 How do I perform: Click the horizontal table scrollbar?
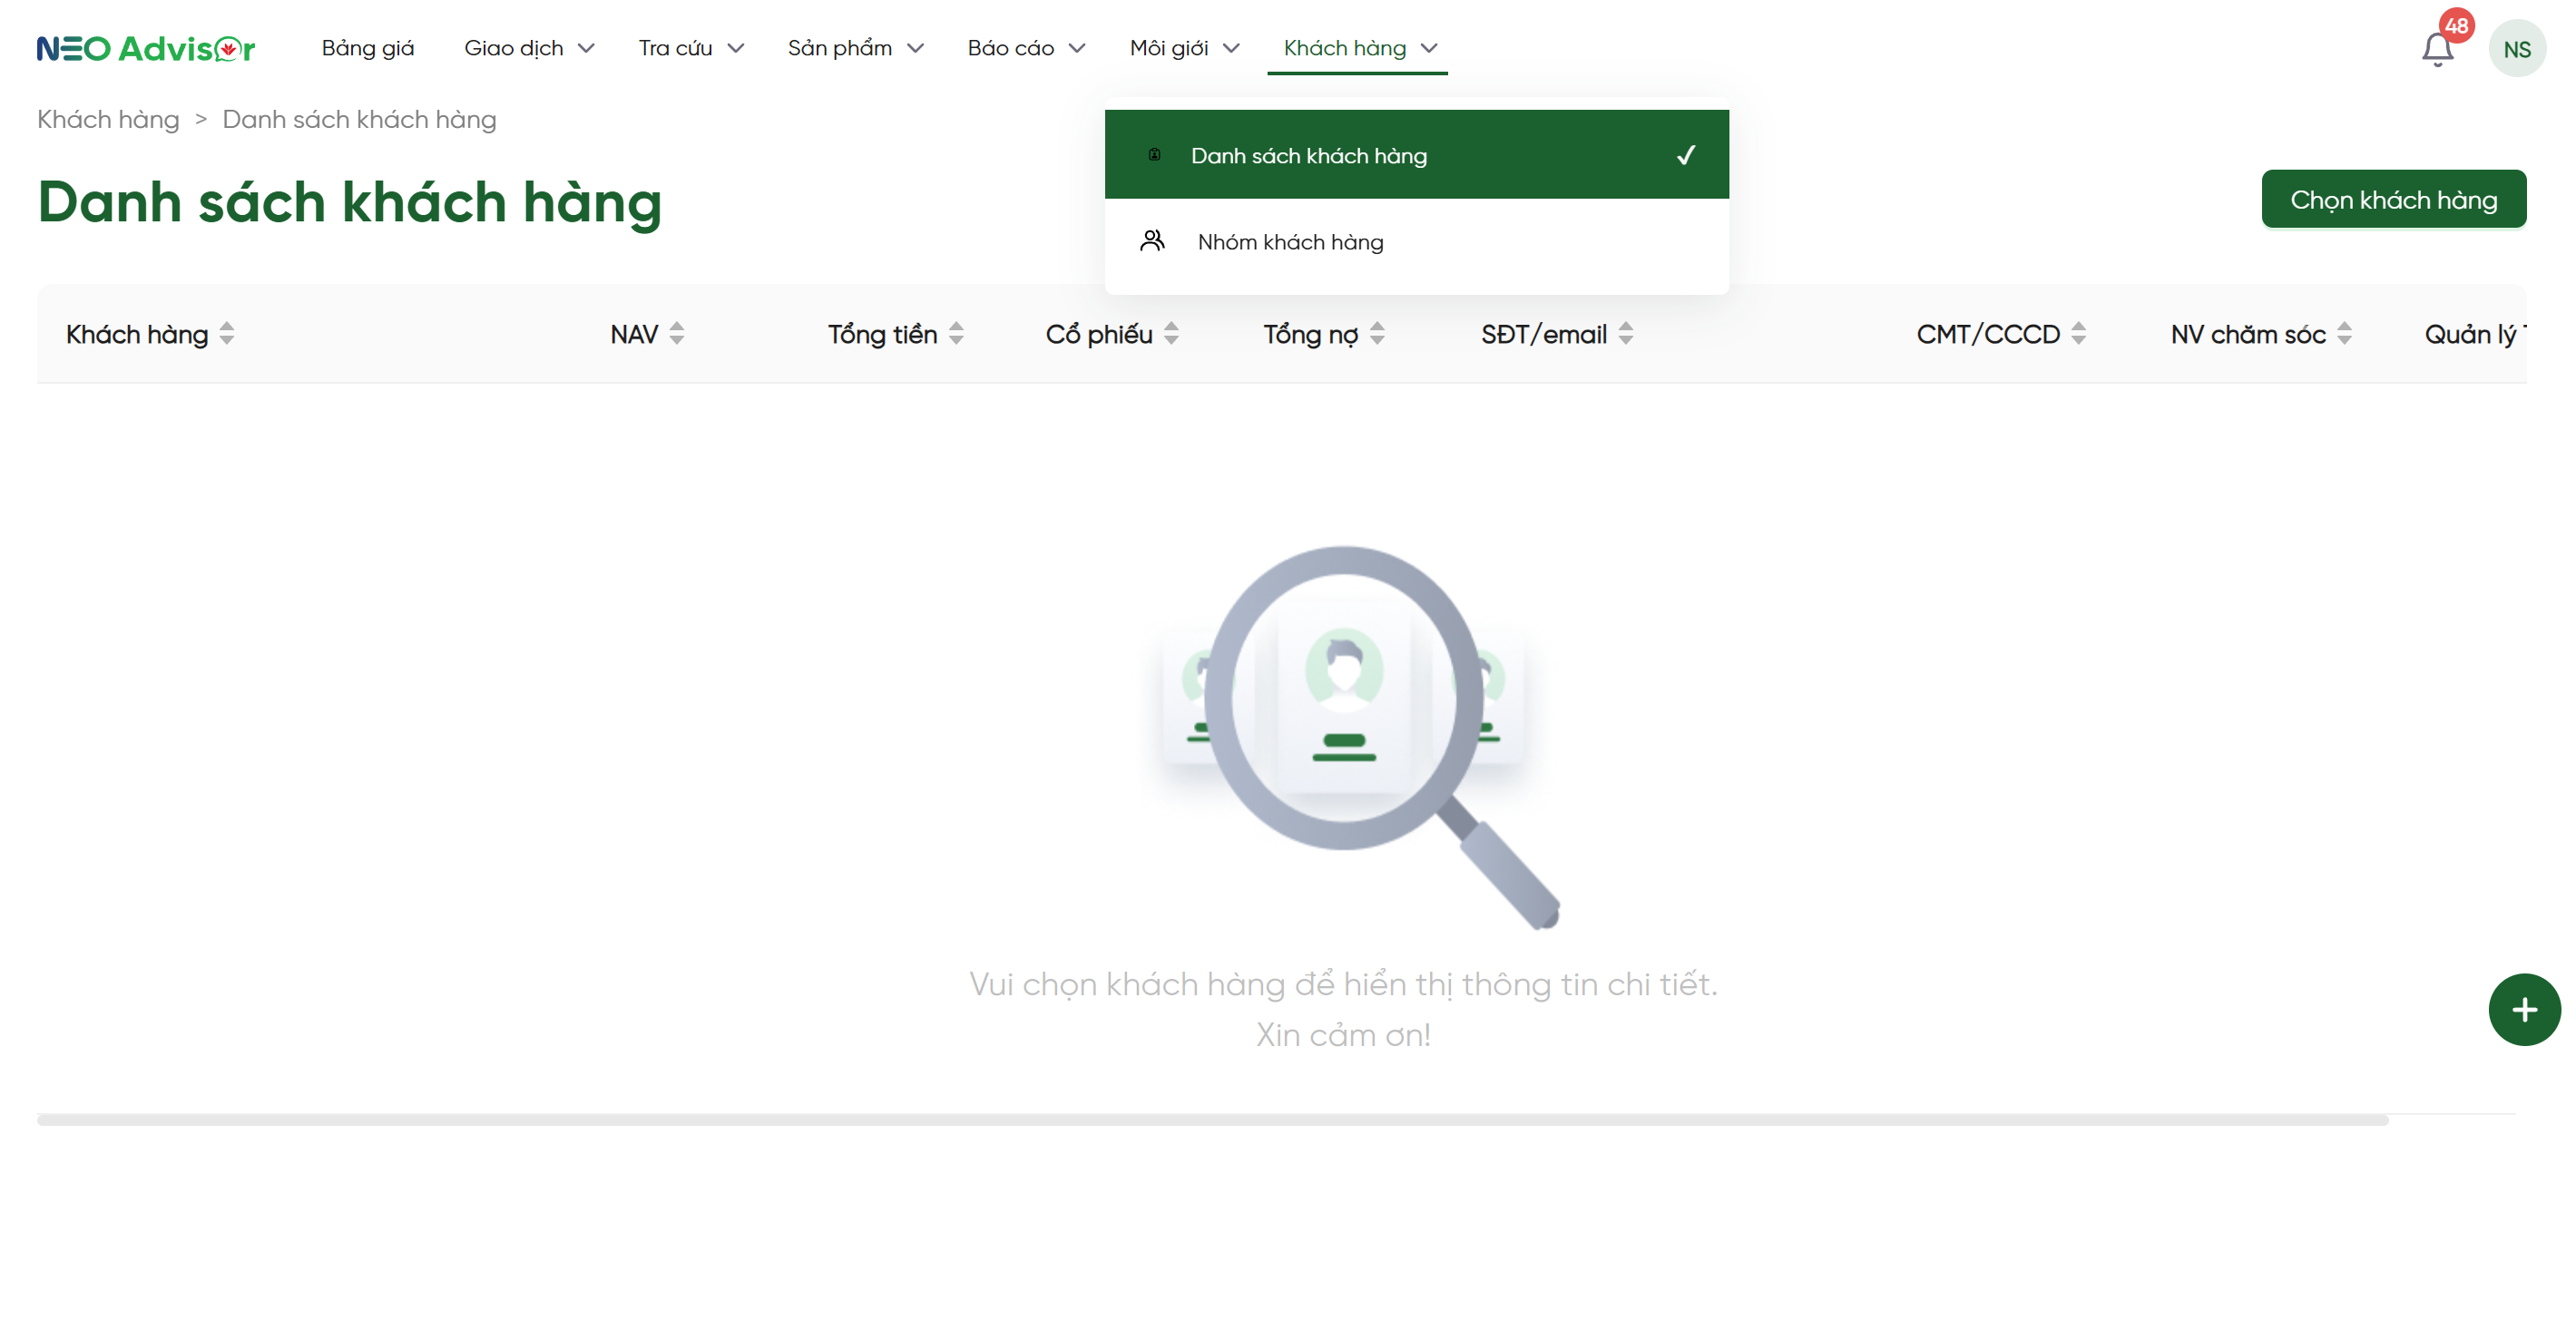click(x=1212, y=1120)
